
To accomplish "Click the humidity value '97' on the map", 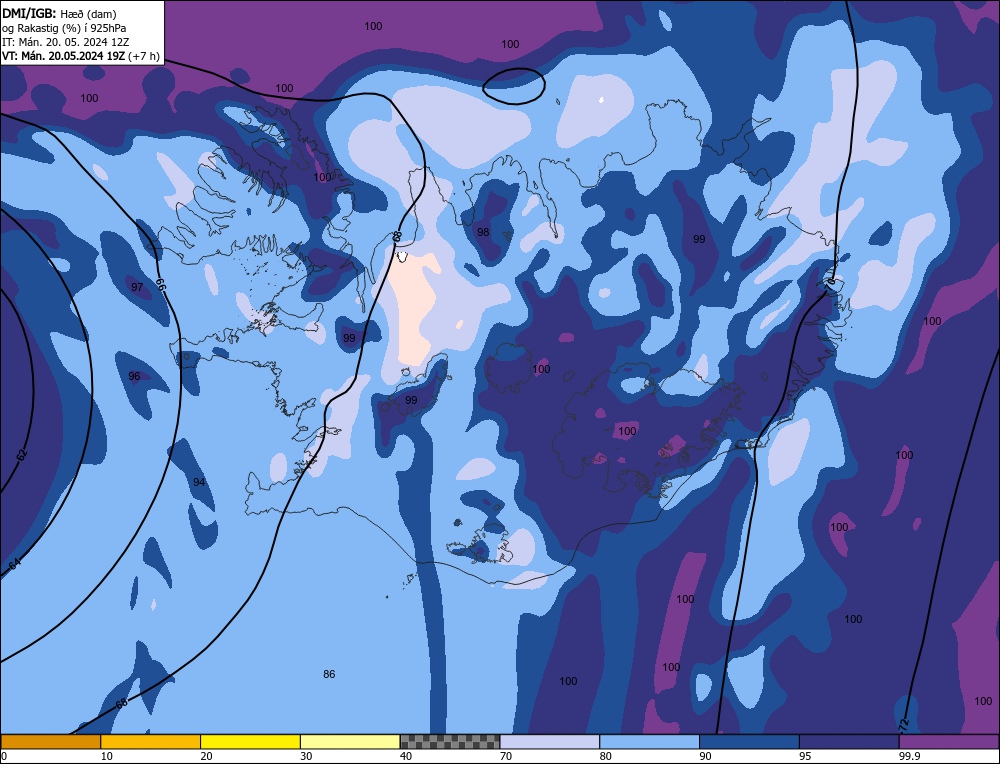I will (x=137, y=287).
